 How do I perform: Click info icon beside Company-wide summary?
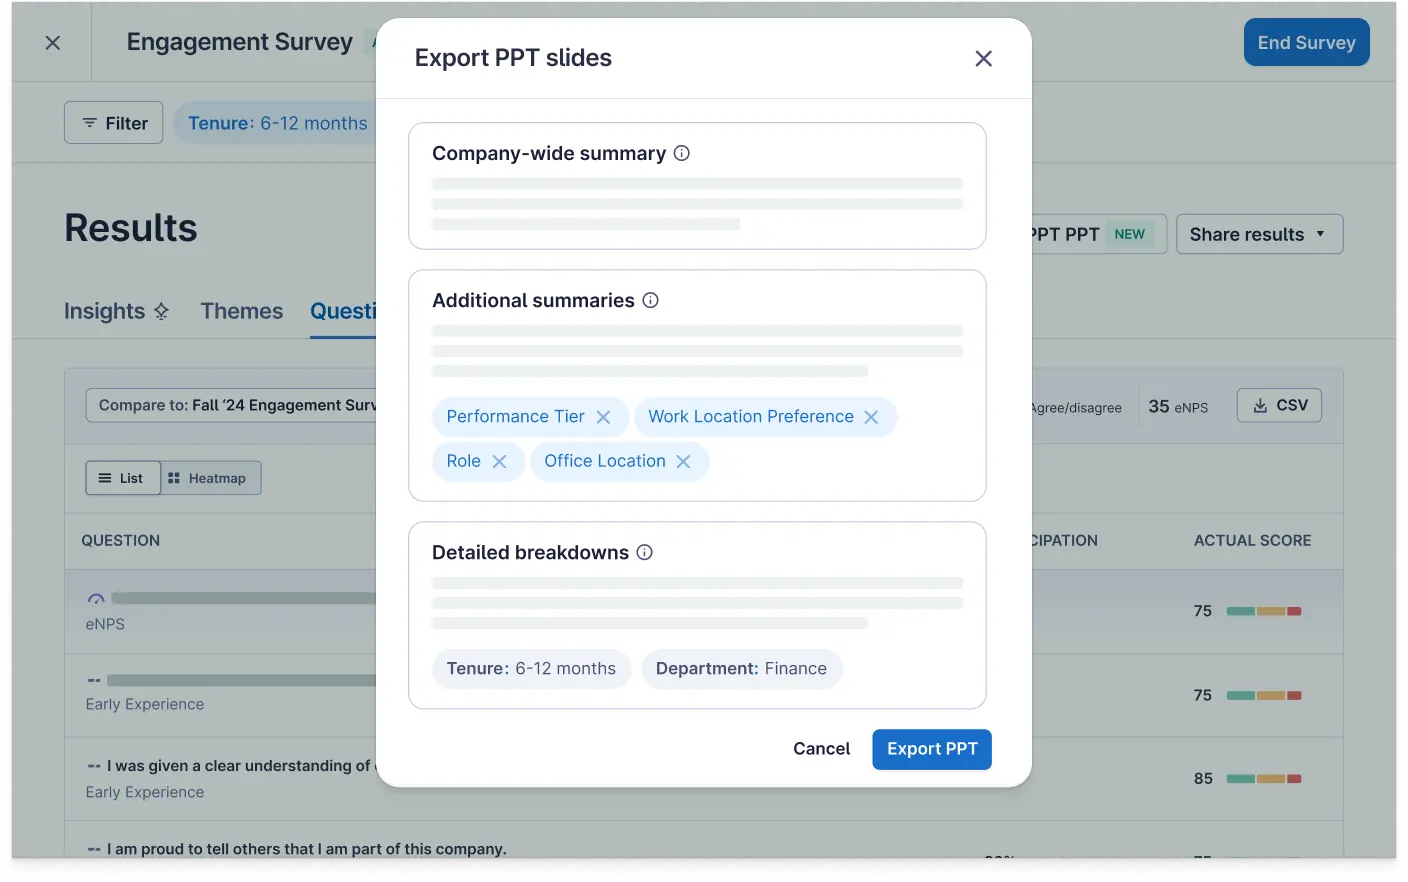point(682,153)
